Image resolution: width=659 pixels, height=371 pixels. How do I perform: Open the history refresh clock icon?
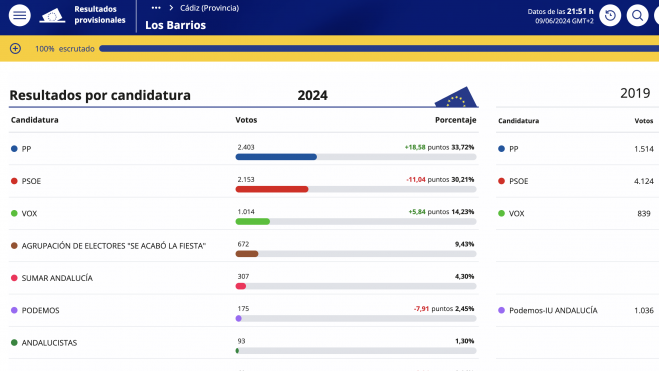tap(610, 16)
